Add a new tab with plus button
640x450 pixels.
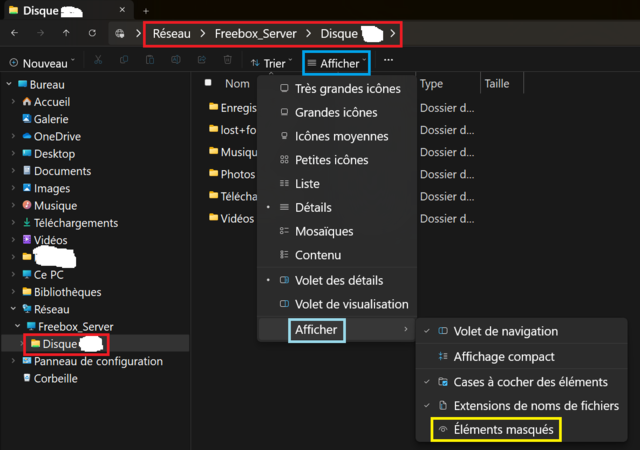point(146,11)
